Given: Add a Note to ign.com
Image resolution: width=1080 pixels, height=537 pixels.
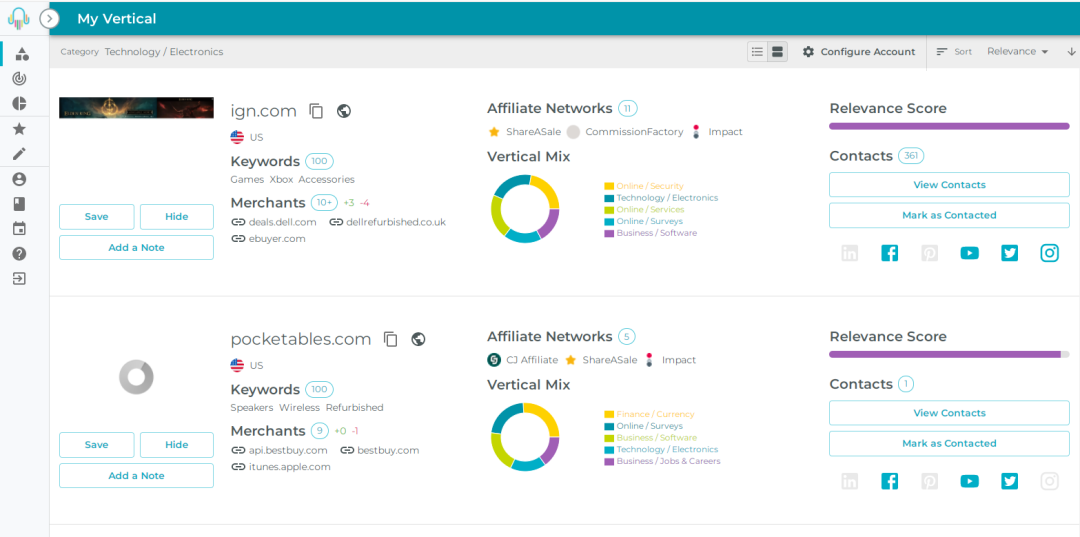Looking at the screenshot, I should click(136, 247).
